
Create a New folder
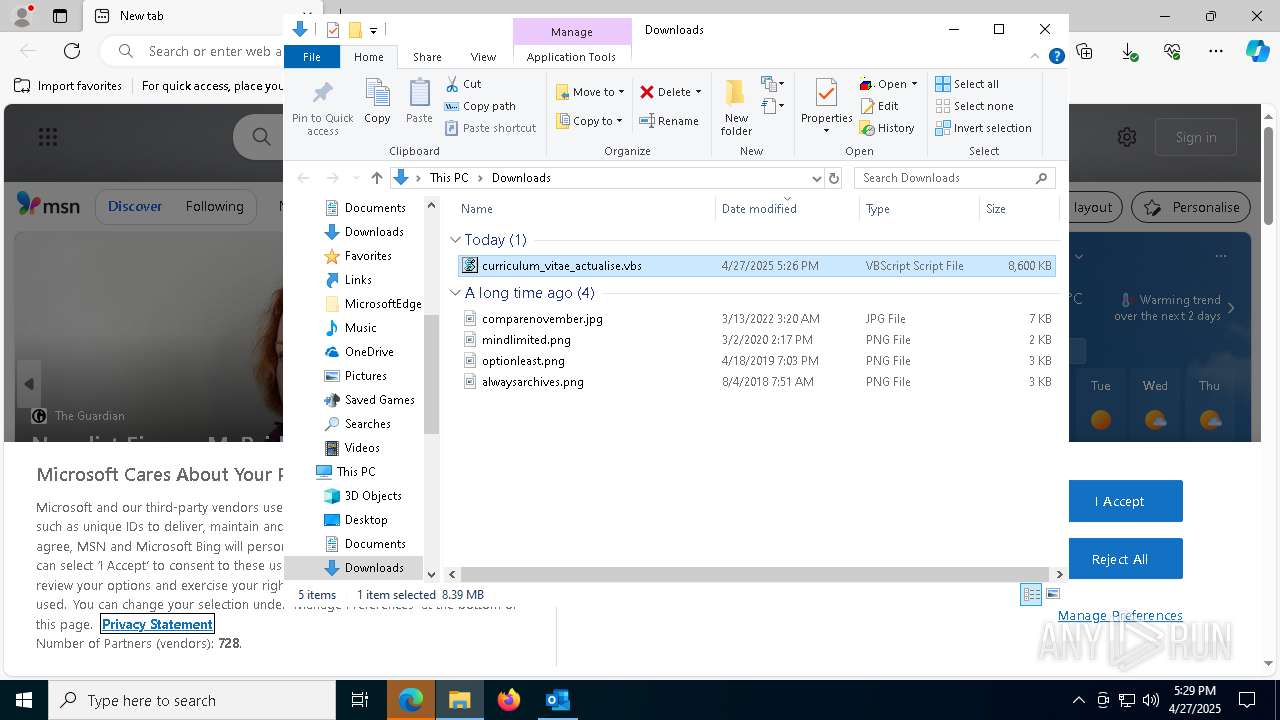[x=736, y=107]
